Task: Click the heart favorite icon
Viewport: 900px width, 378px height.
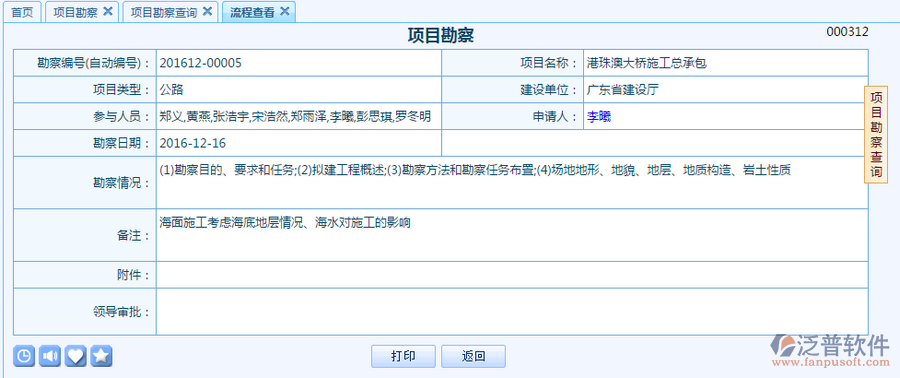Action: (75, 356)
